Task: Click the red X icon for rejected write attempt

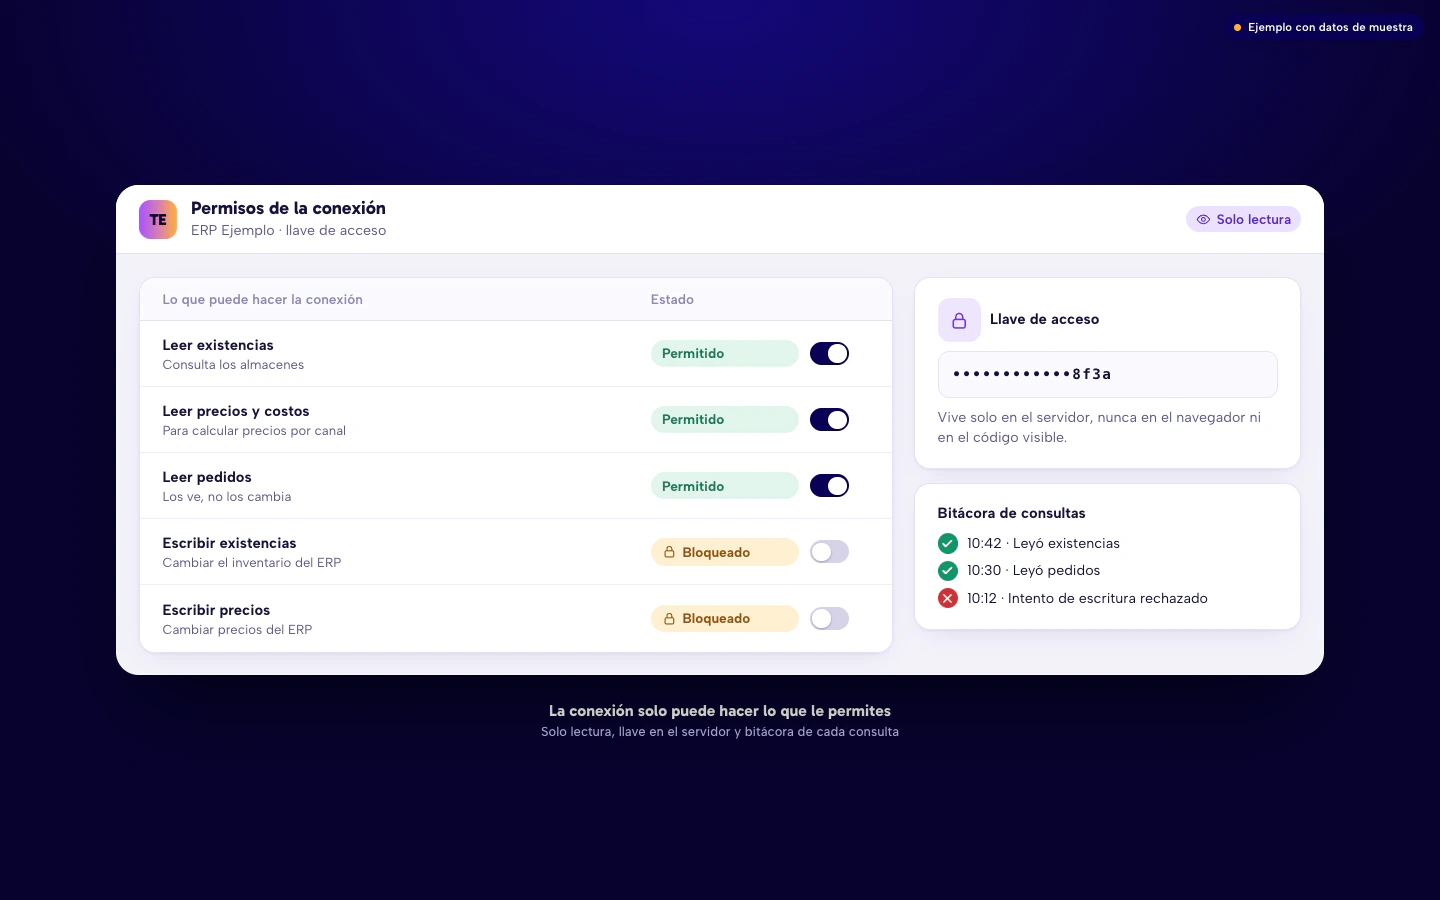Action: pos(948,598)
